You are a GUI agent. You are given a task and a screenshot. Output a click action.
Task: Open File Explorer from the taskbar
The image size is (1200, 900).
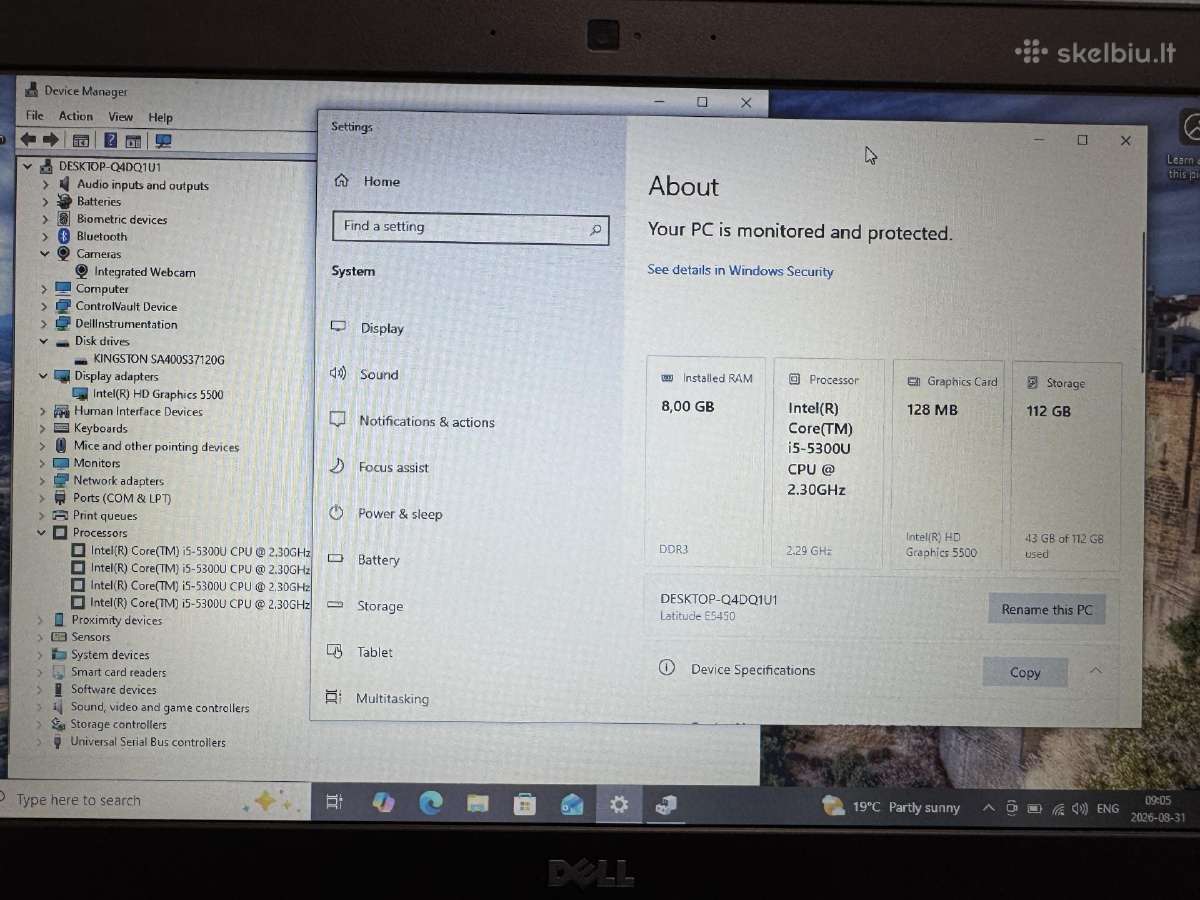click(x=478, y=803)
